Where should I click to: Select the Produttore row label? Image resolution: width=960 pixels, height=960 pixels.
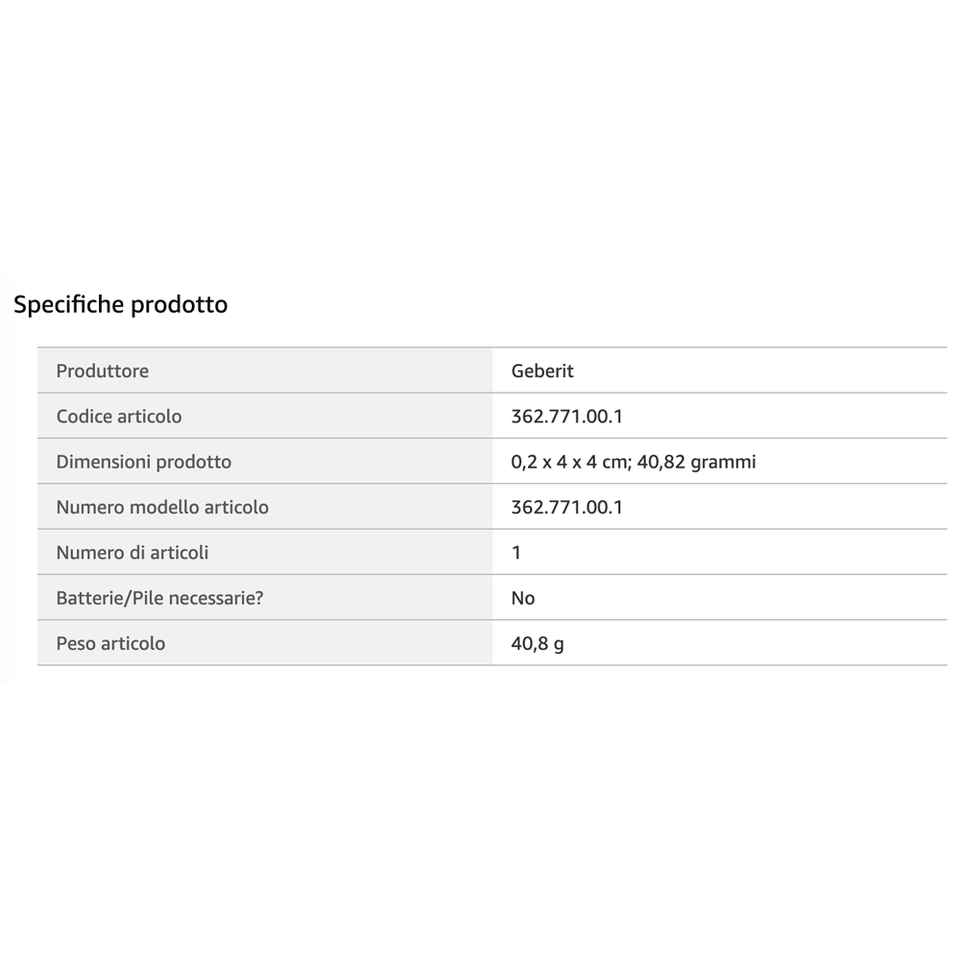pyautogui.click(x=102, y=371)
